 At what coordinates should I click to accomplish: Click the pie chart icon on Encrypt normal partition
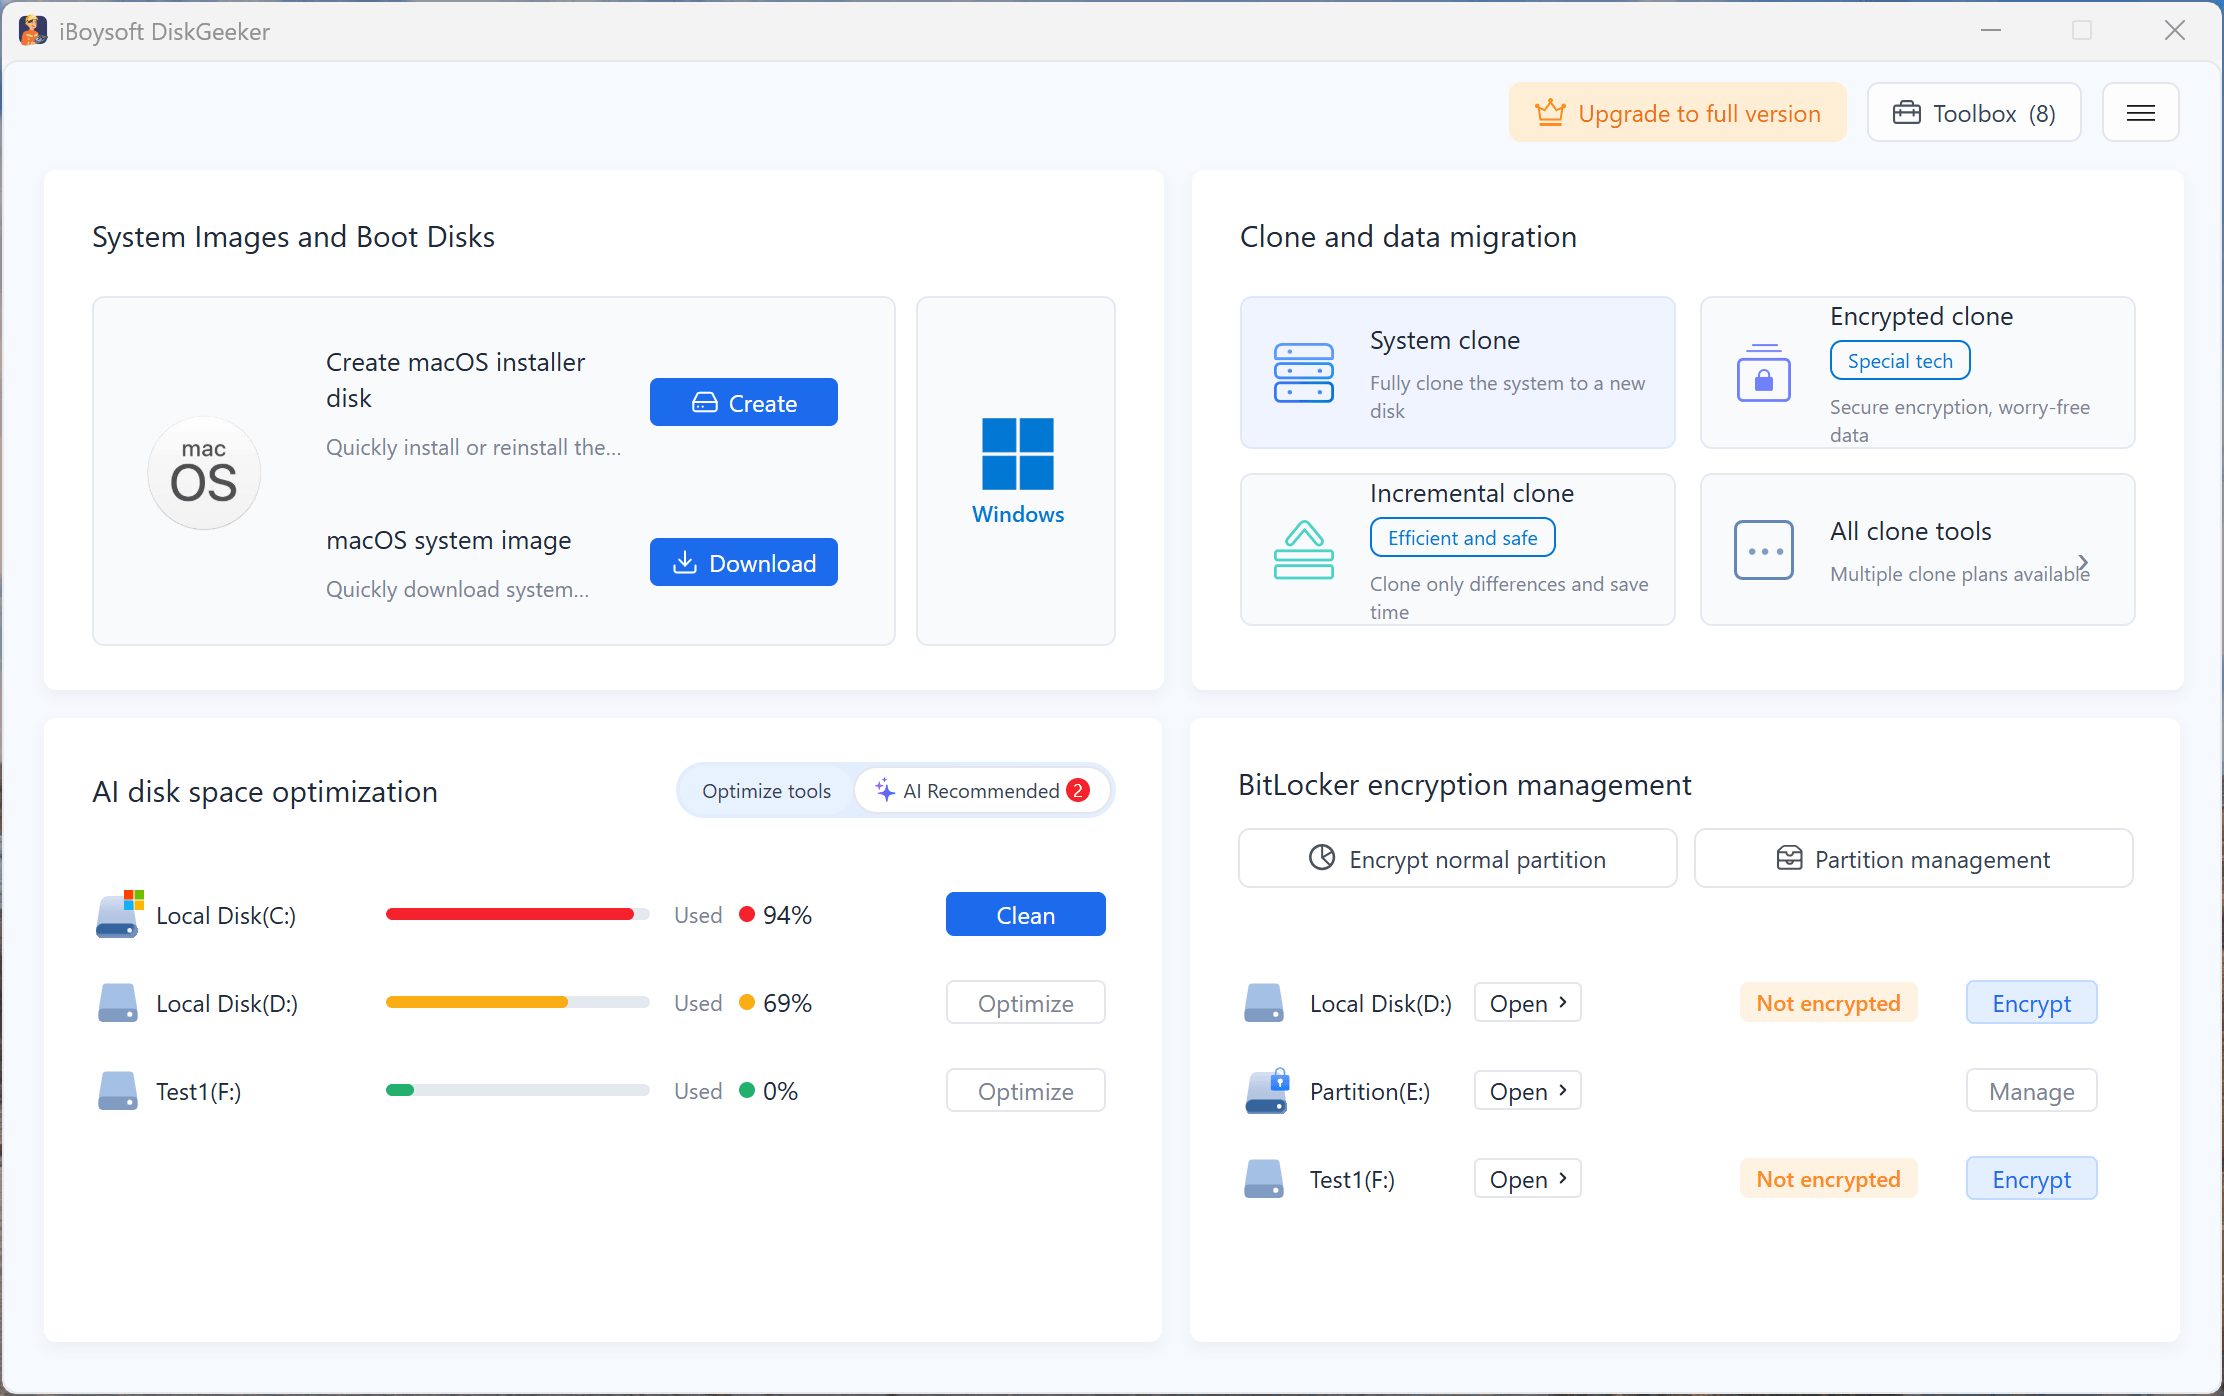pyautogui.click(x=1322, y=858)
